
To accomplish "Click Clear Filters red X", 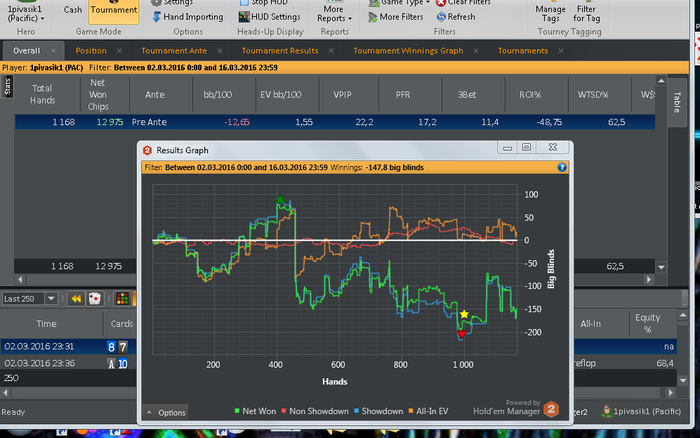I will tap(441, 3).
